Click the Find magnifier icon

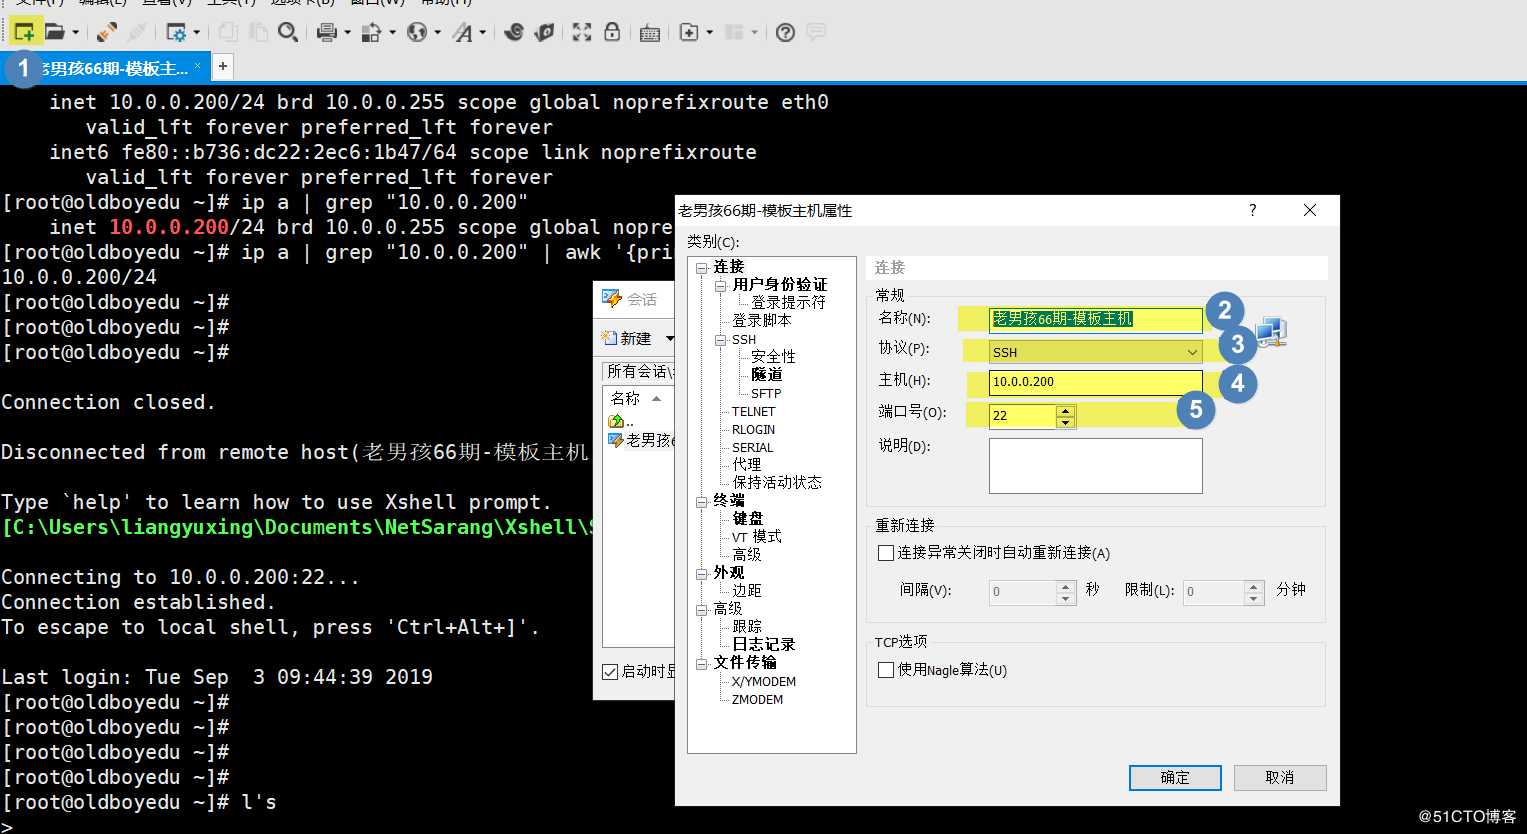(288, 33)
